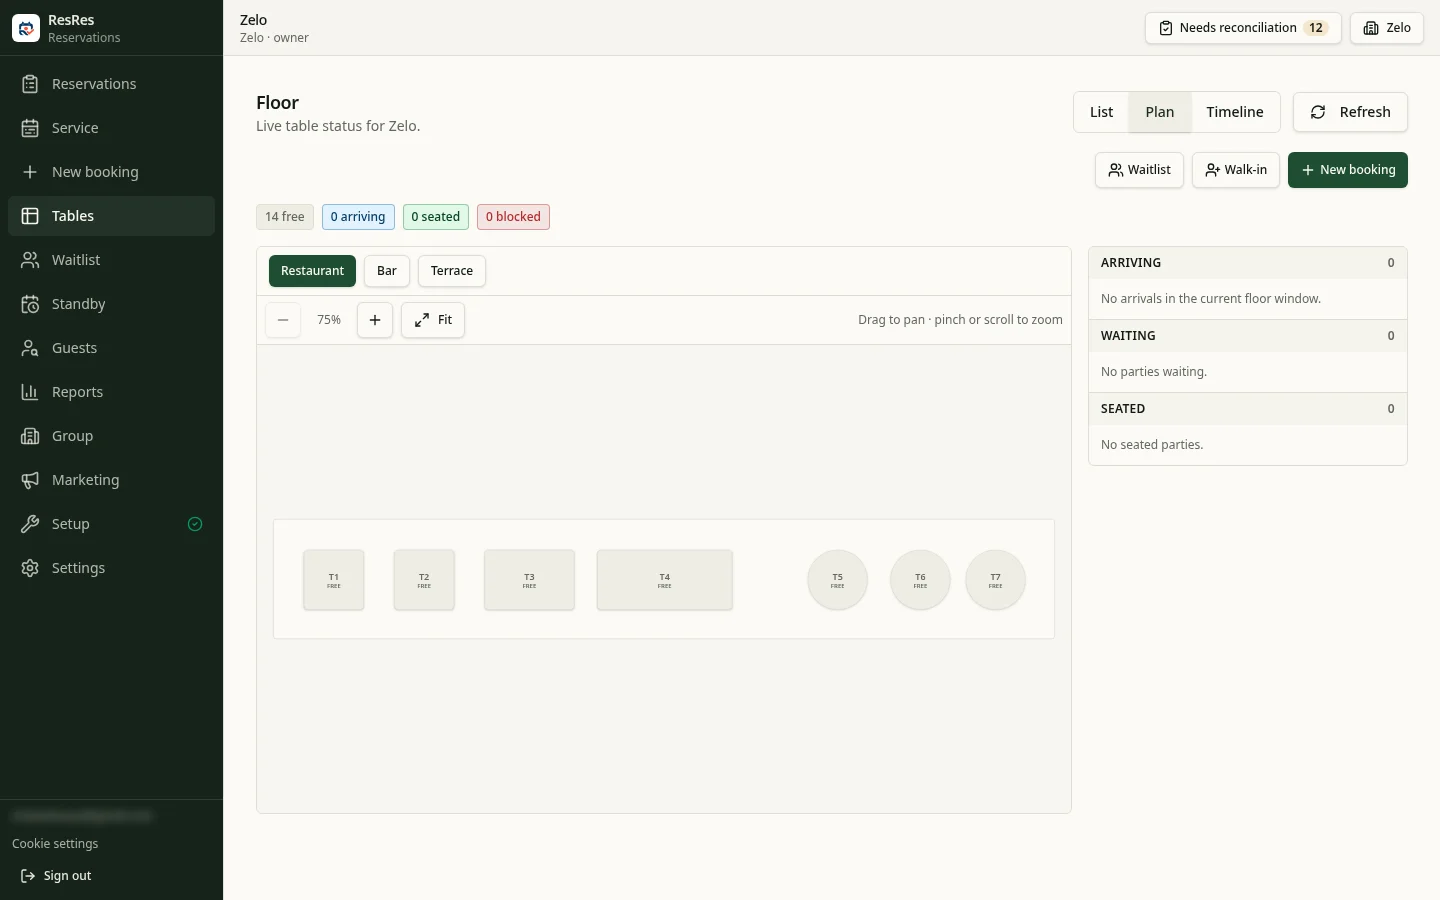Screen dimensions: 1440x900
Task: Open the Reservations clipboard icon in sidebar
Action: pos(30,84)
